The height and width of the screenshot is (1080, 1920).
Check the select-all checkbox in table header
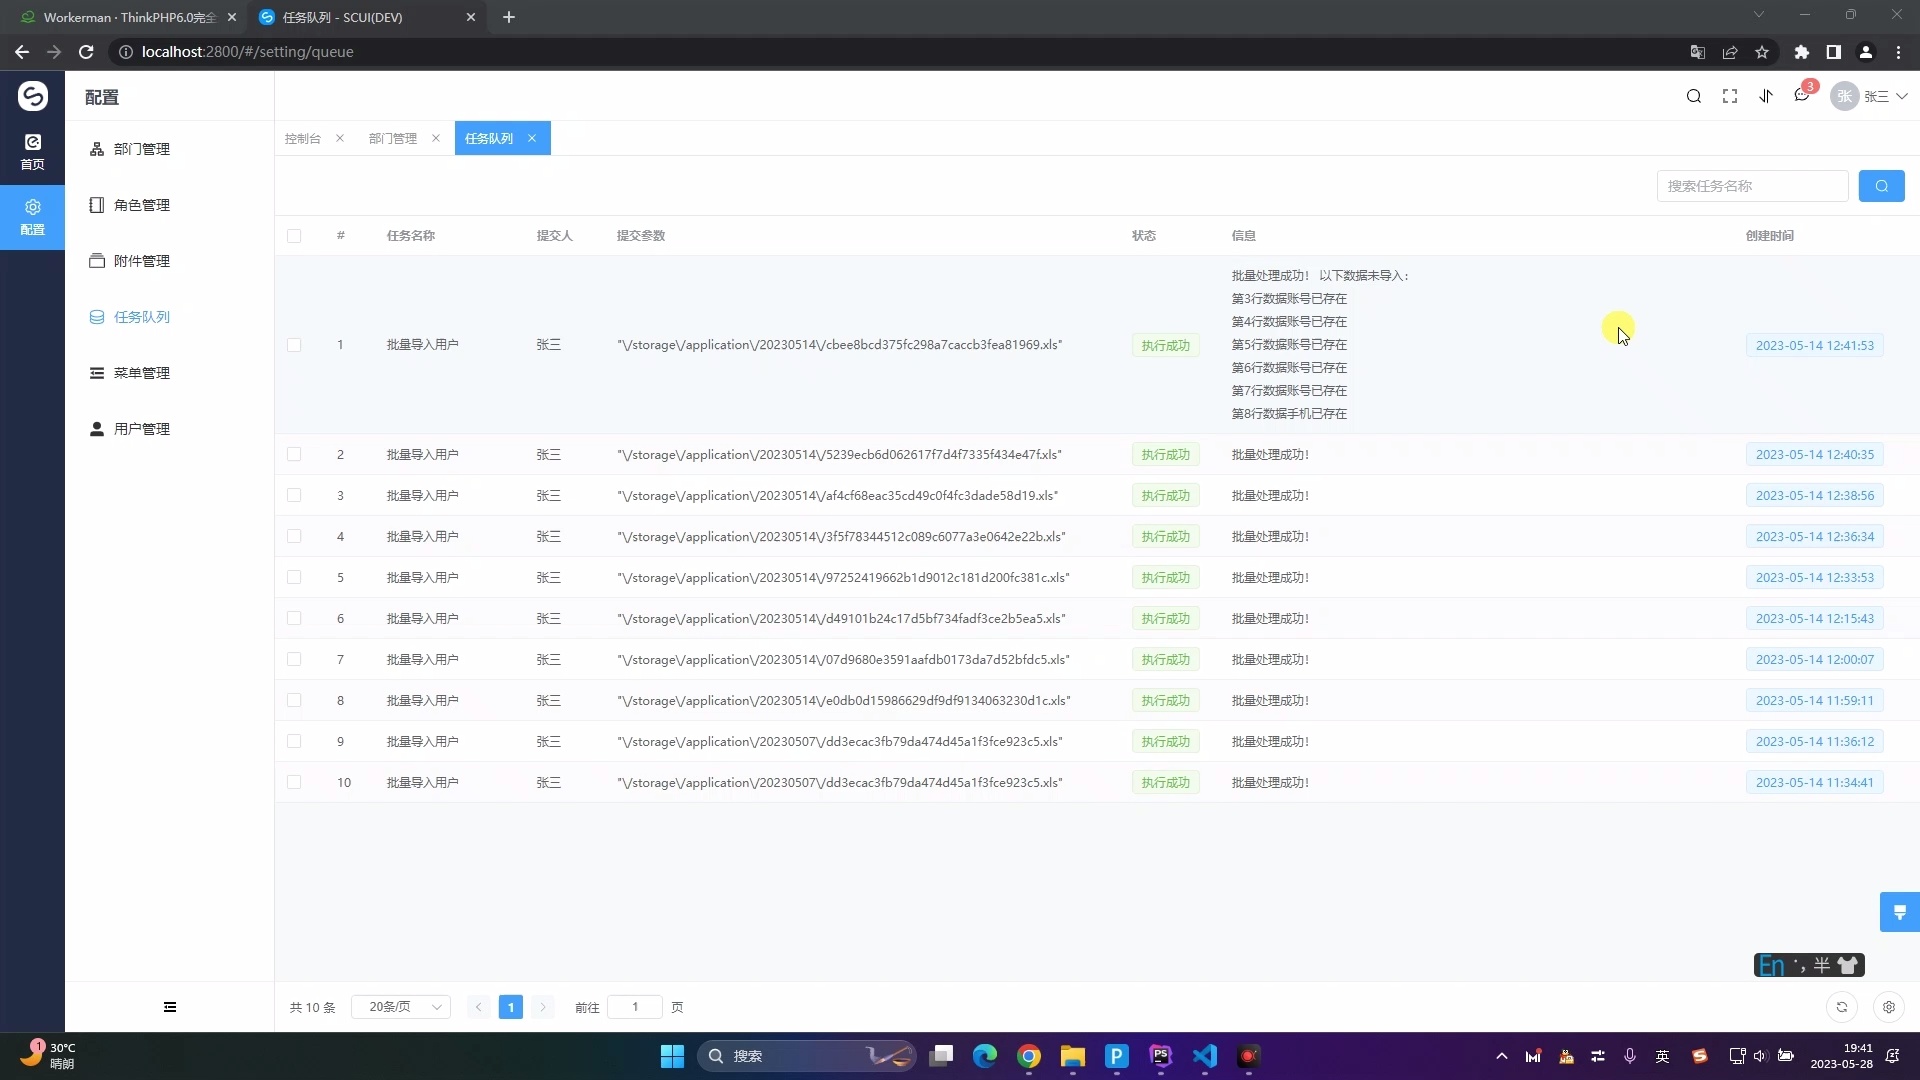click(x=294, y=236)
